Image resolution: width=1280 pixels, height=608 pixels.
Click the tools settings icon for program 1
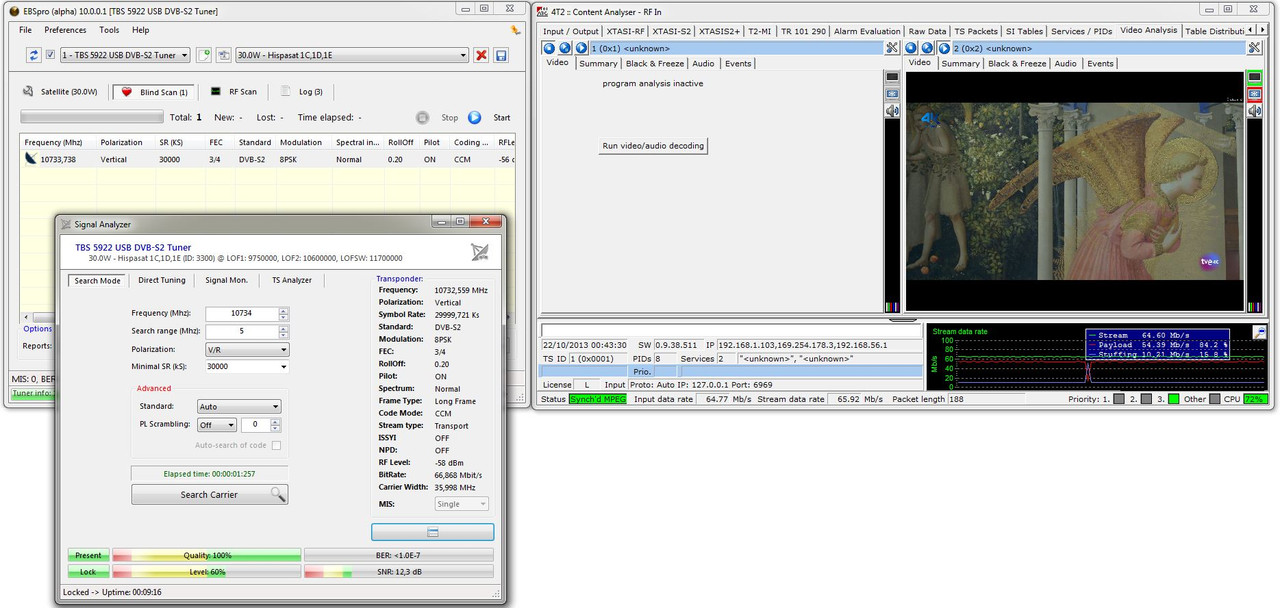click(x=892, y=48)
